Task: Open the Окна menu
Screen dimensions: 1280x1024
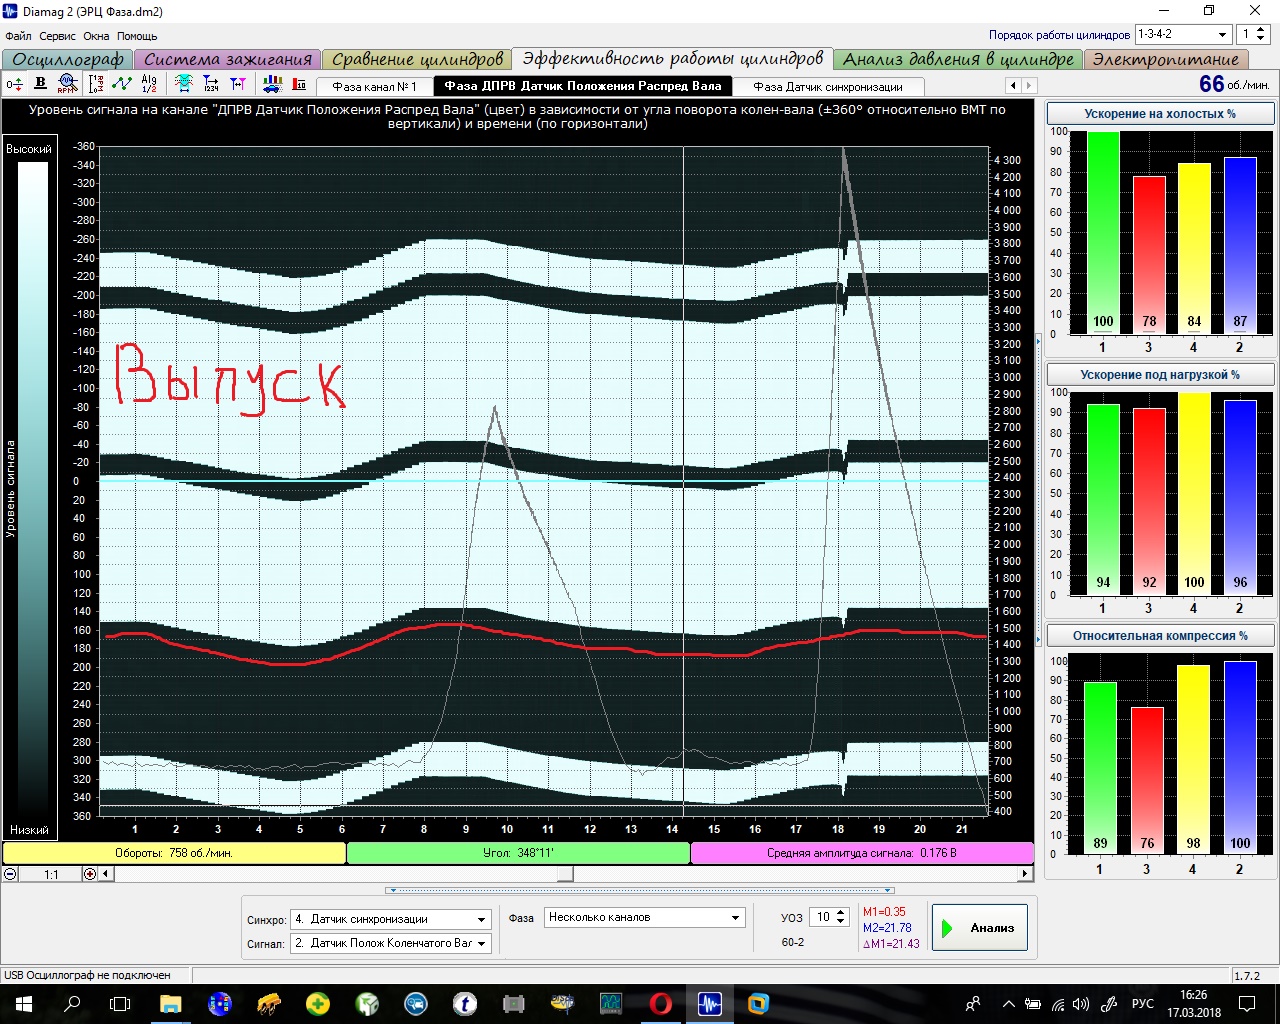Action: [x=96, y=36]
